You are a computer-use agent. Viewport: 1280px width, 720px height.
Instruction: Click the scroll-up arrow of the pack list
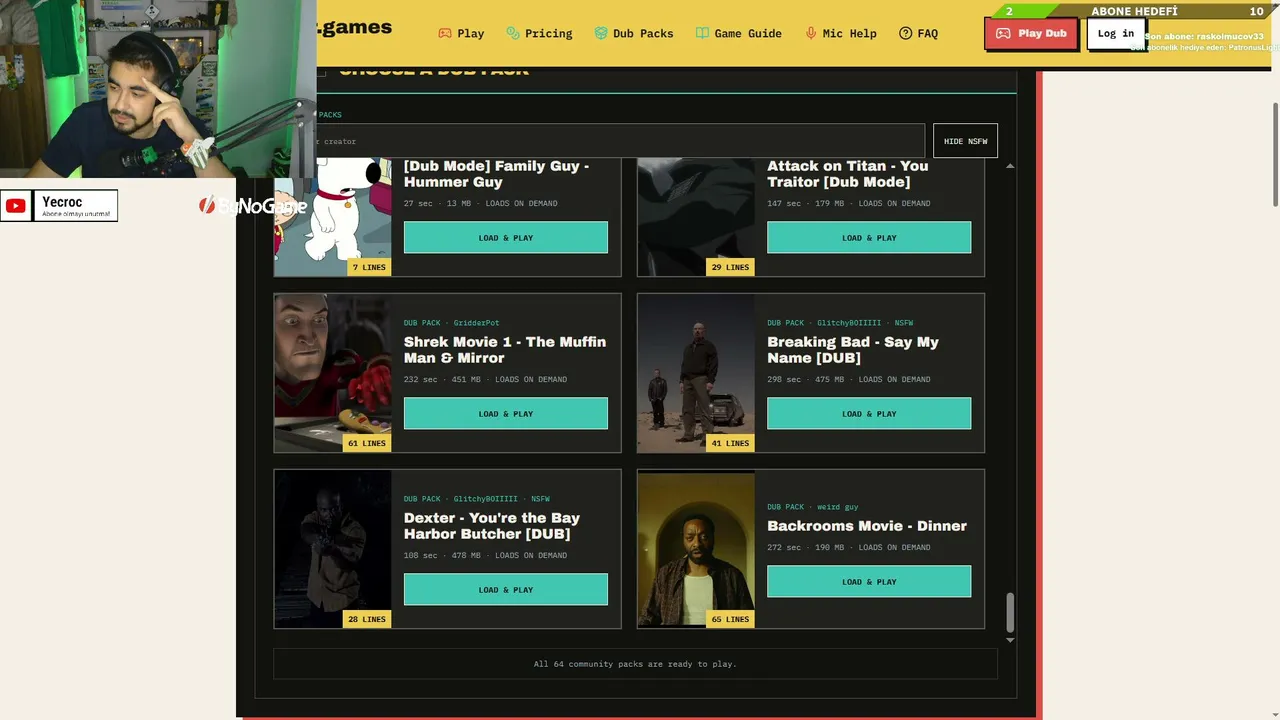tap(1010, 165)
